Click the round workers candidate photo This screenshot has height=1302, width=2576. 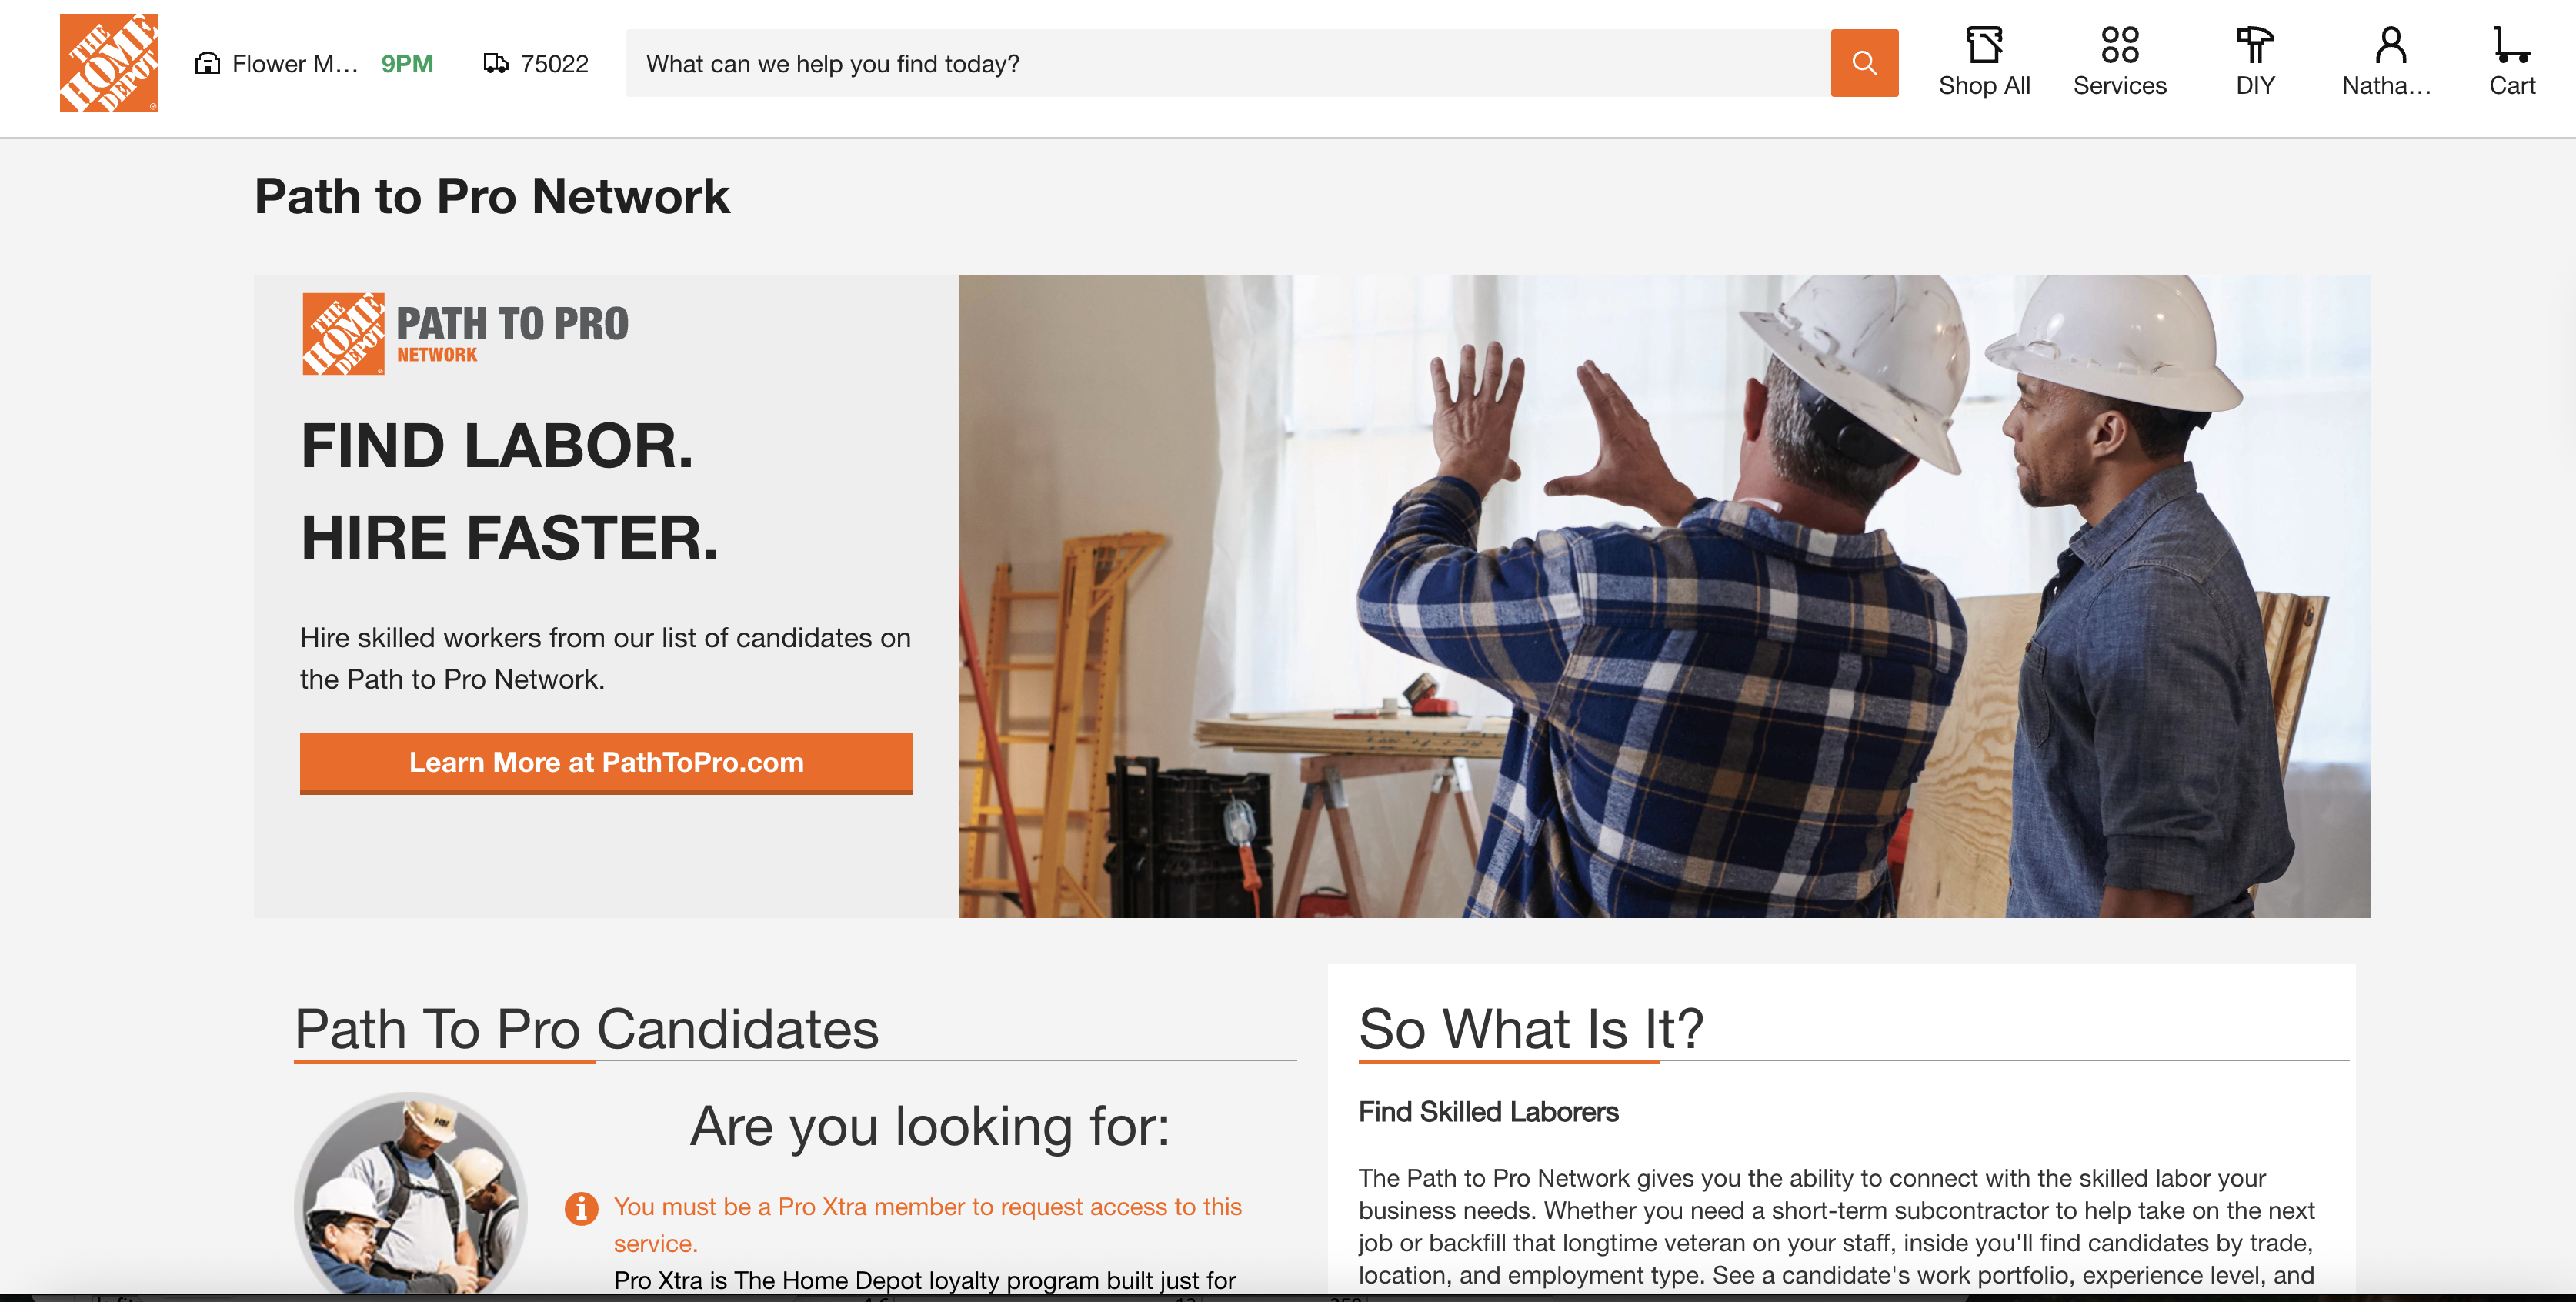click(412, 1194)
